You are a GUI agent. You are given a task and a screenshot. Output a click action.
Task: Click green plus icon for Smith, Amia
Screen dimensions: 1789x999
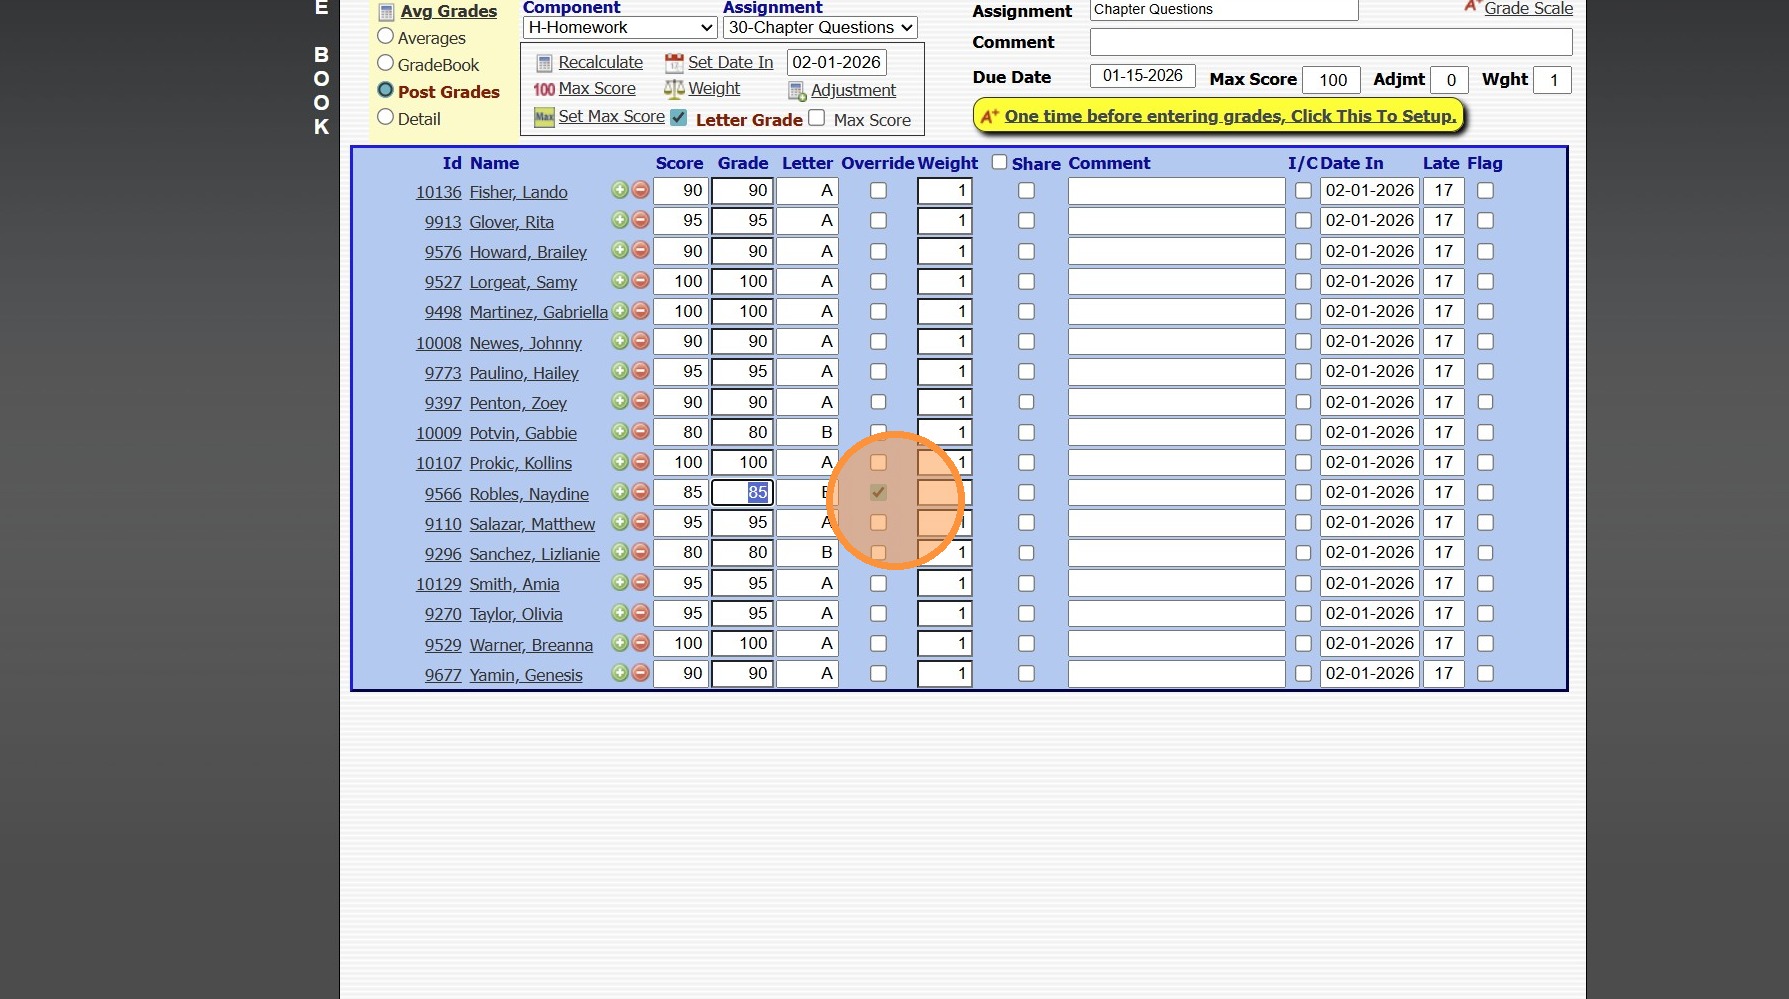point(620,582)
